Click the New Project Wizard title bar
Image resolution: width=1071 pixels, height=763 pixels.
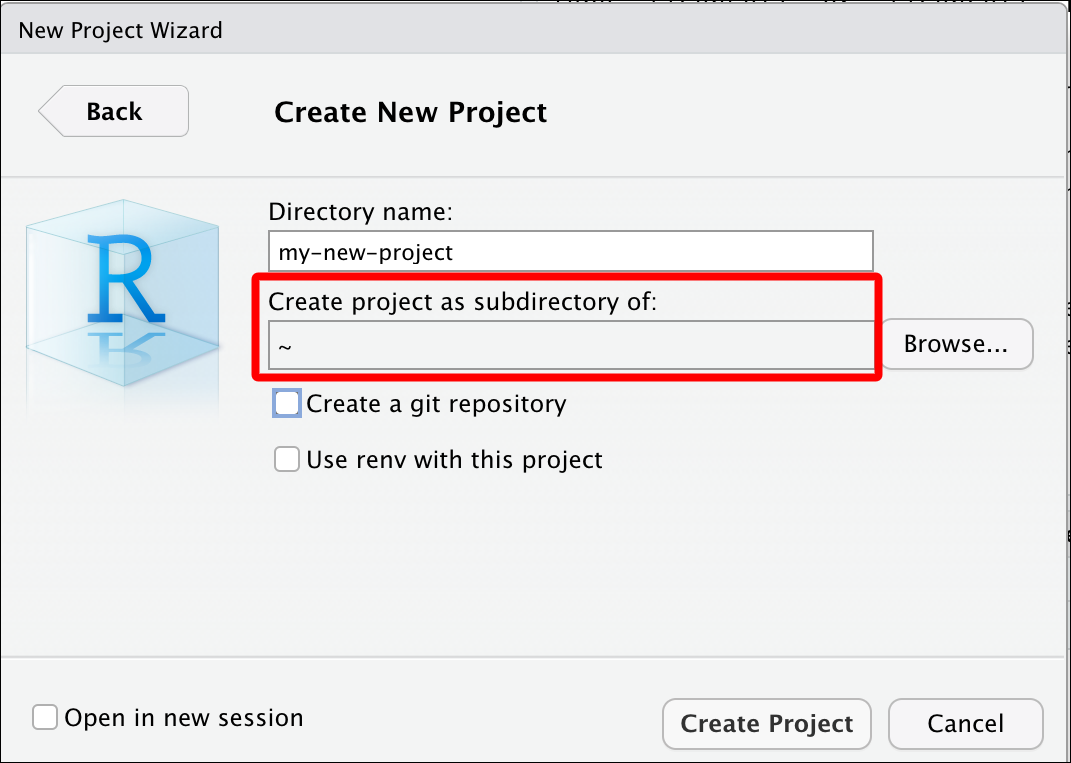coord(536,29)
